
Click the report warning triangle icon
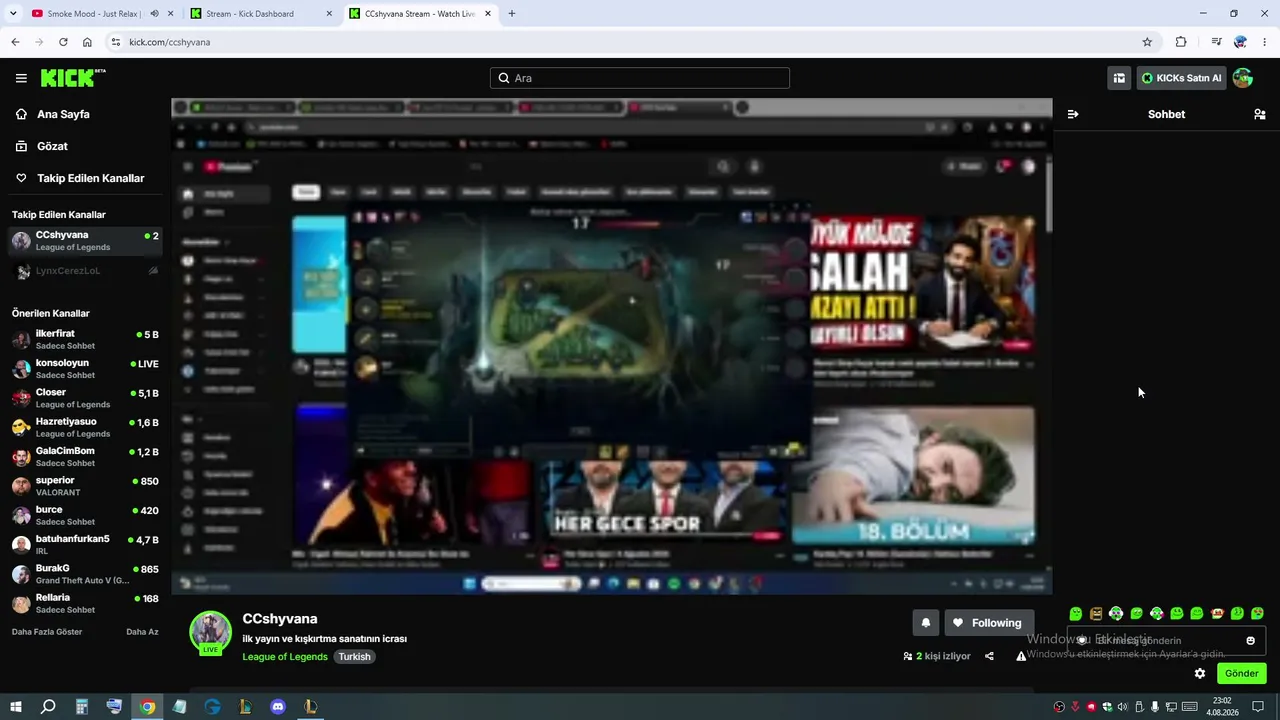pos(1021,656)
